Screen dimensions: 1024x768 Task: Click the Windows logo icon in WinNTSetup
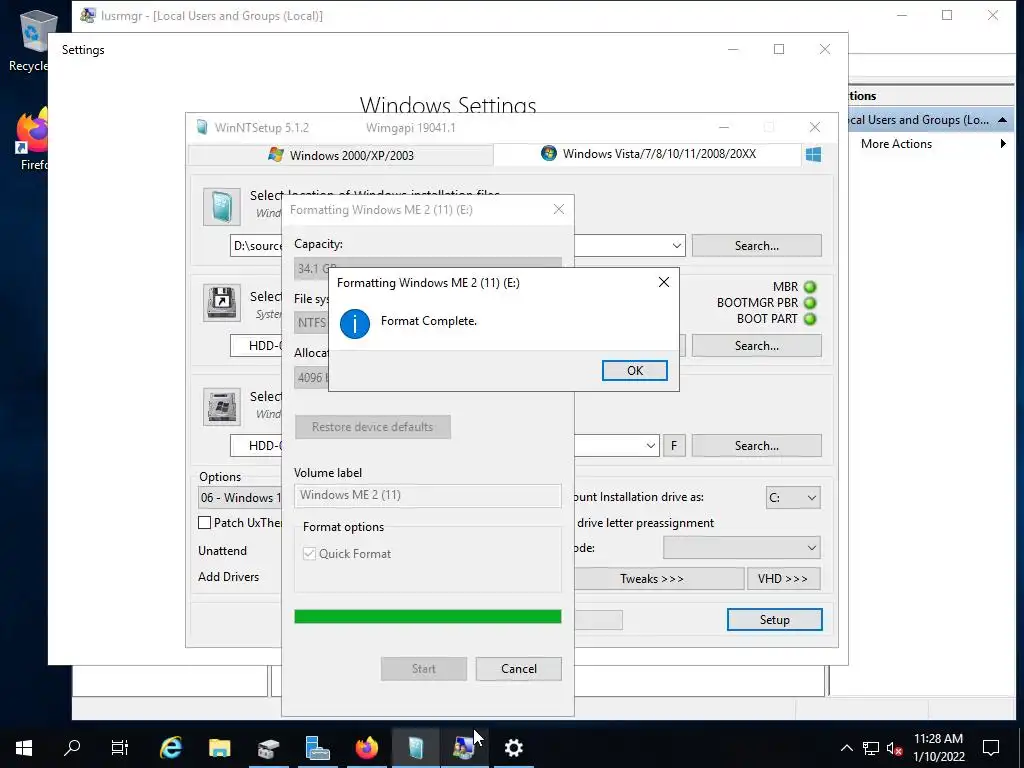coord(813,155)
